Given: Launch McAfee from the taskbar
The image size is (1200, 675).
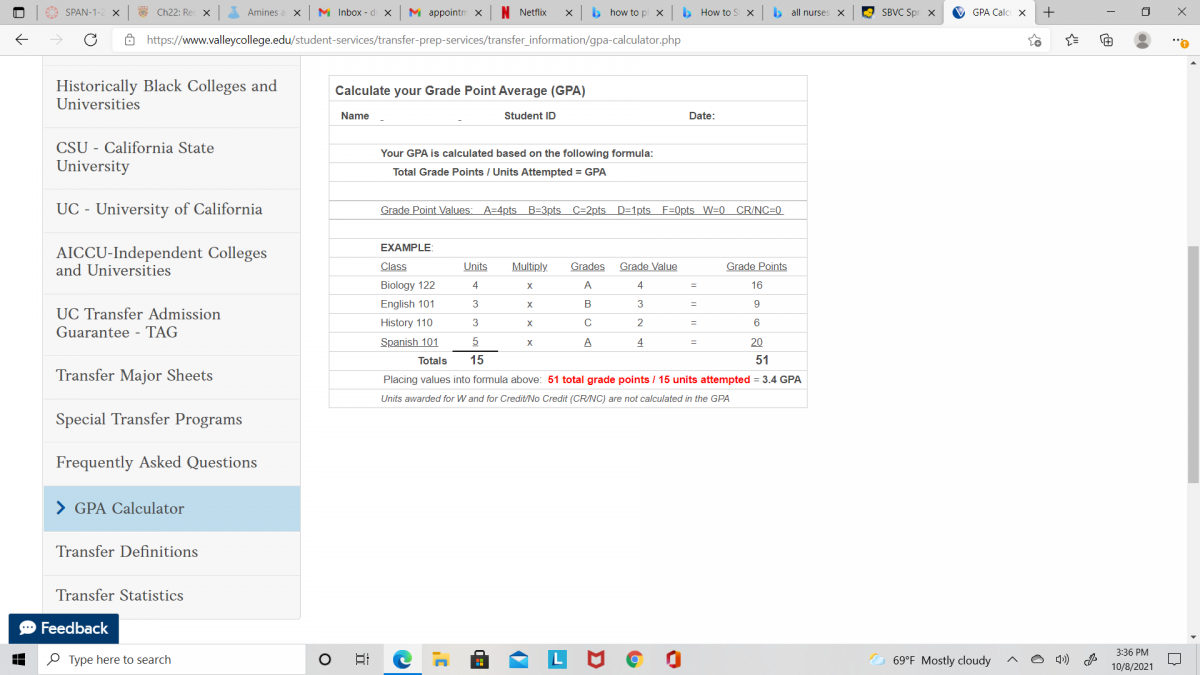Looking at the screenshot, I should pyautogui.click(x=595, y=659).
